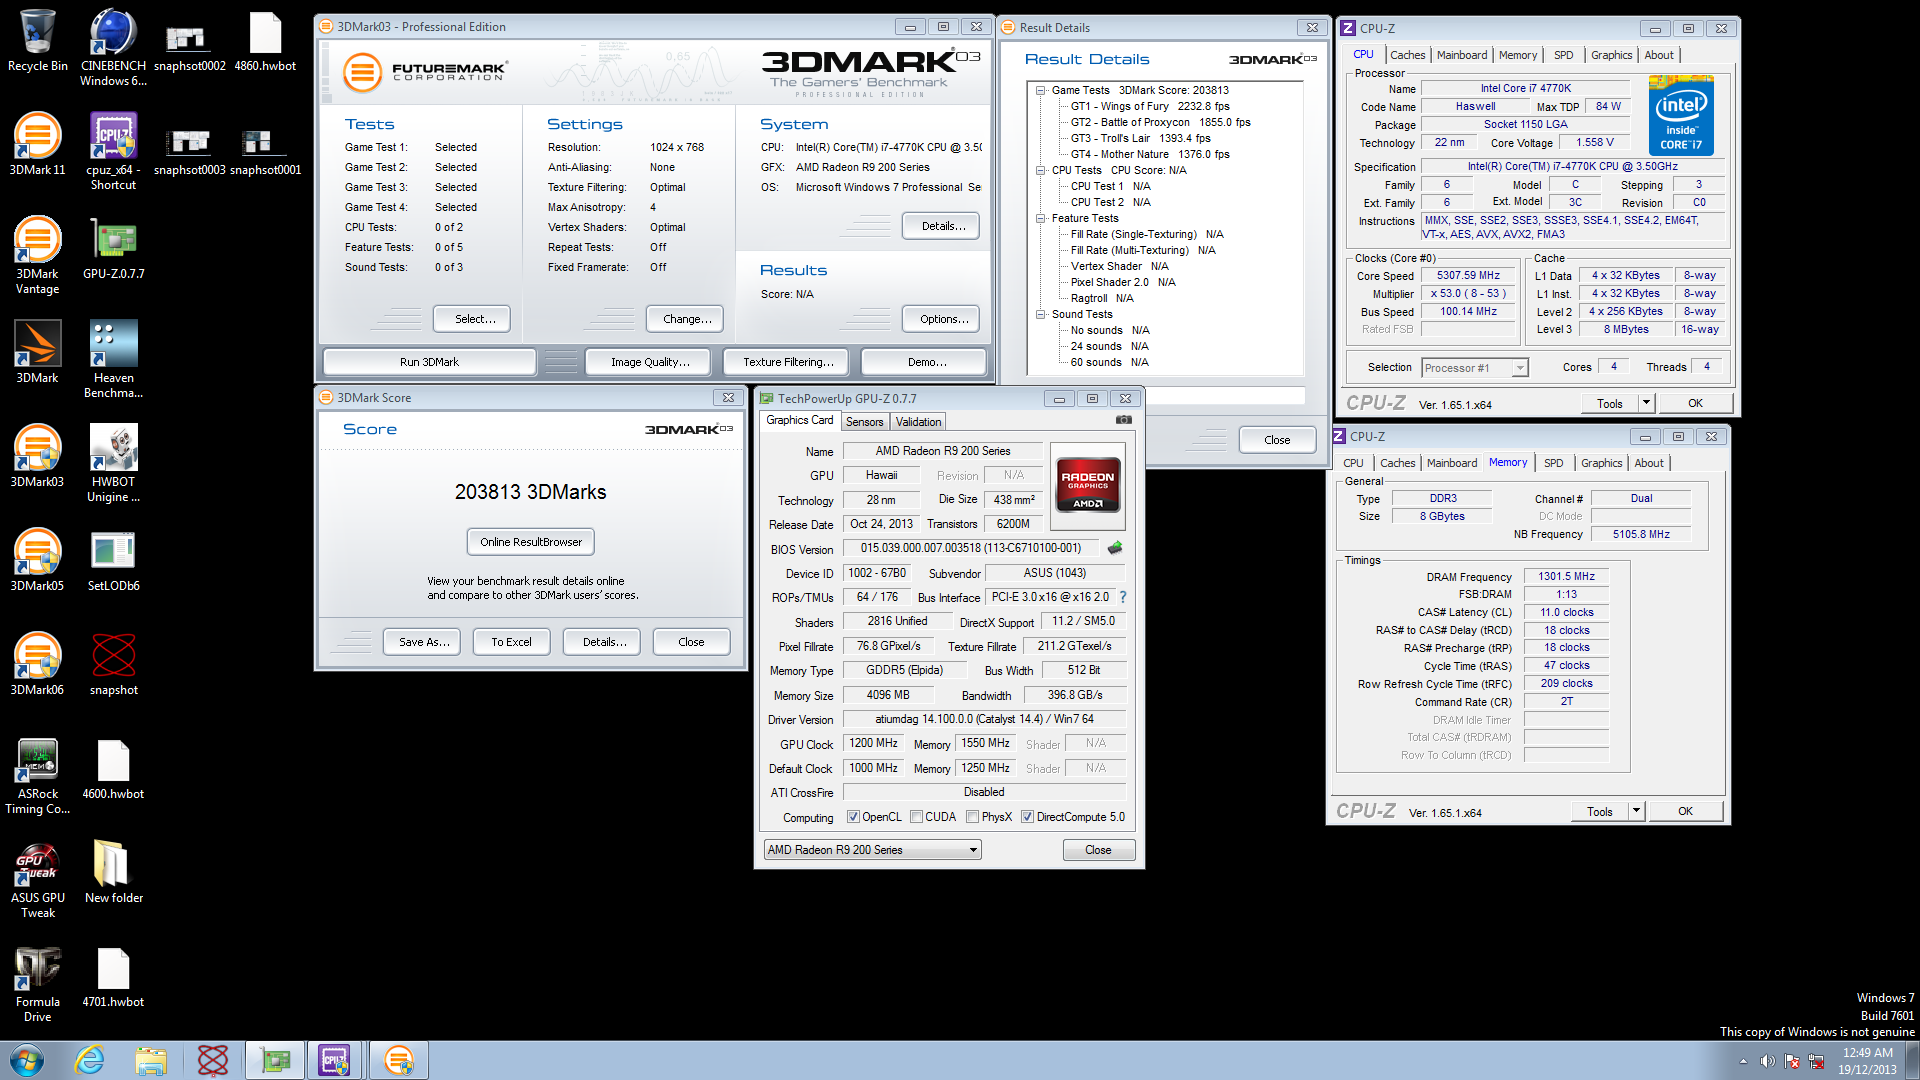1920x1080 pixels.
Task: Open Mainboard tab in top CPU-Z window
Action: tap(1461, 55)
